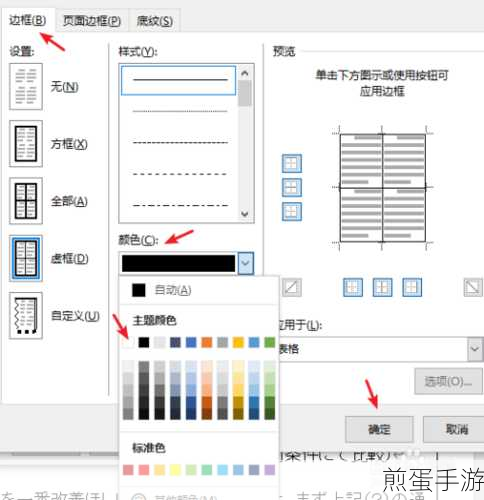Click the 确定 (OK) button
484x500 pixels.
tap(379, 429)
